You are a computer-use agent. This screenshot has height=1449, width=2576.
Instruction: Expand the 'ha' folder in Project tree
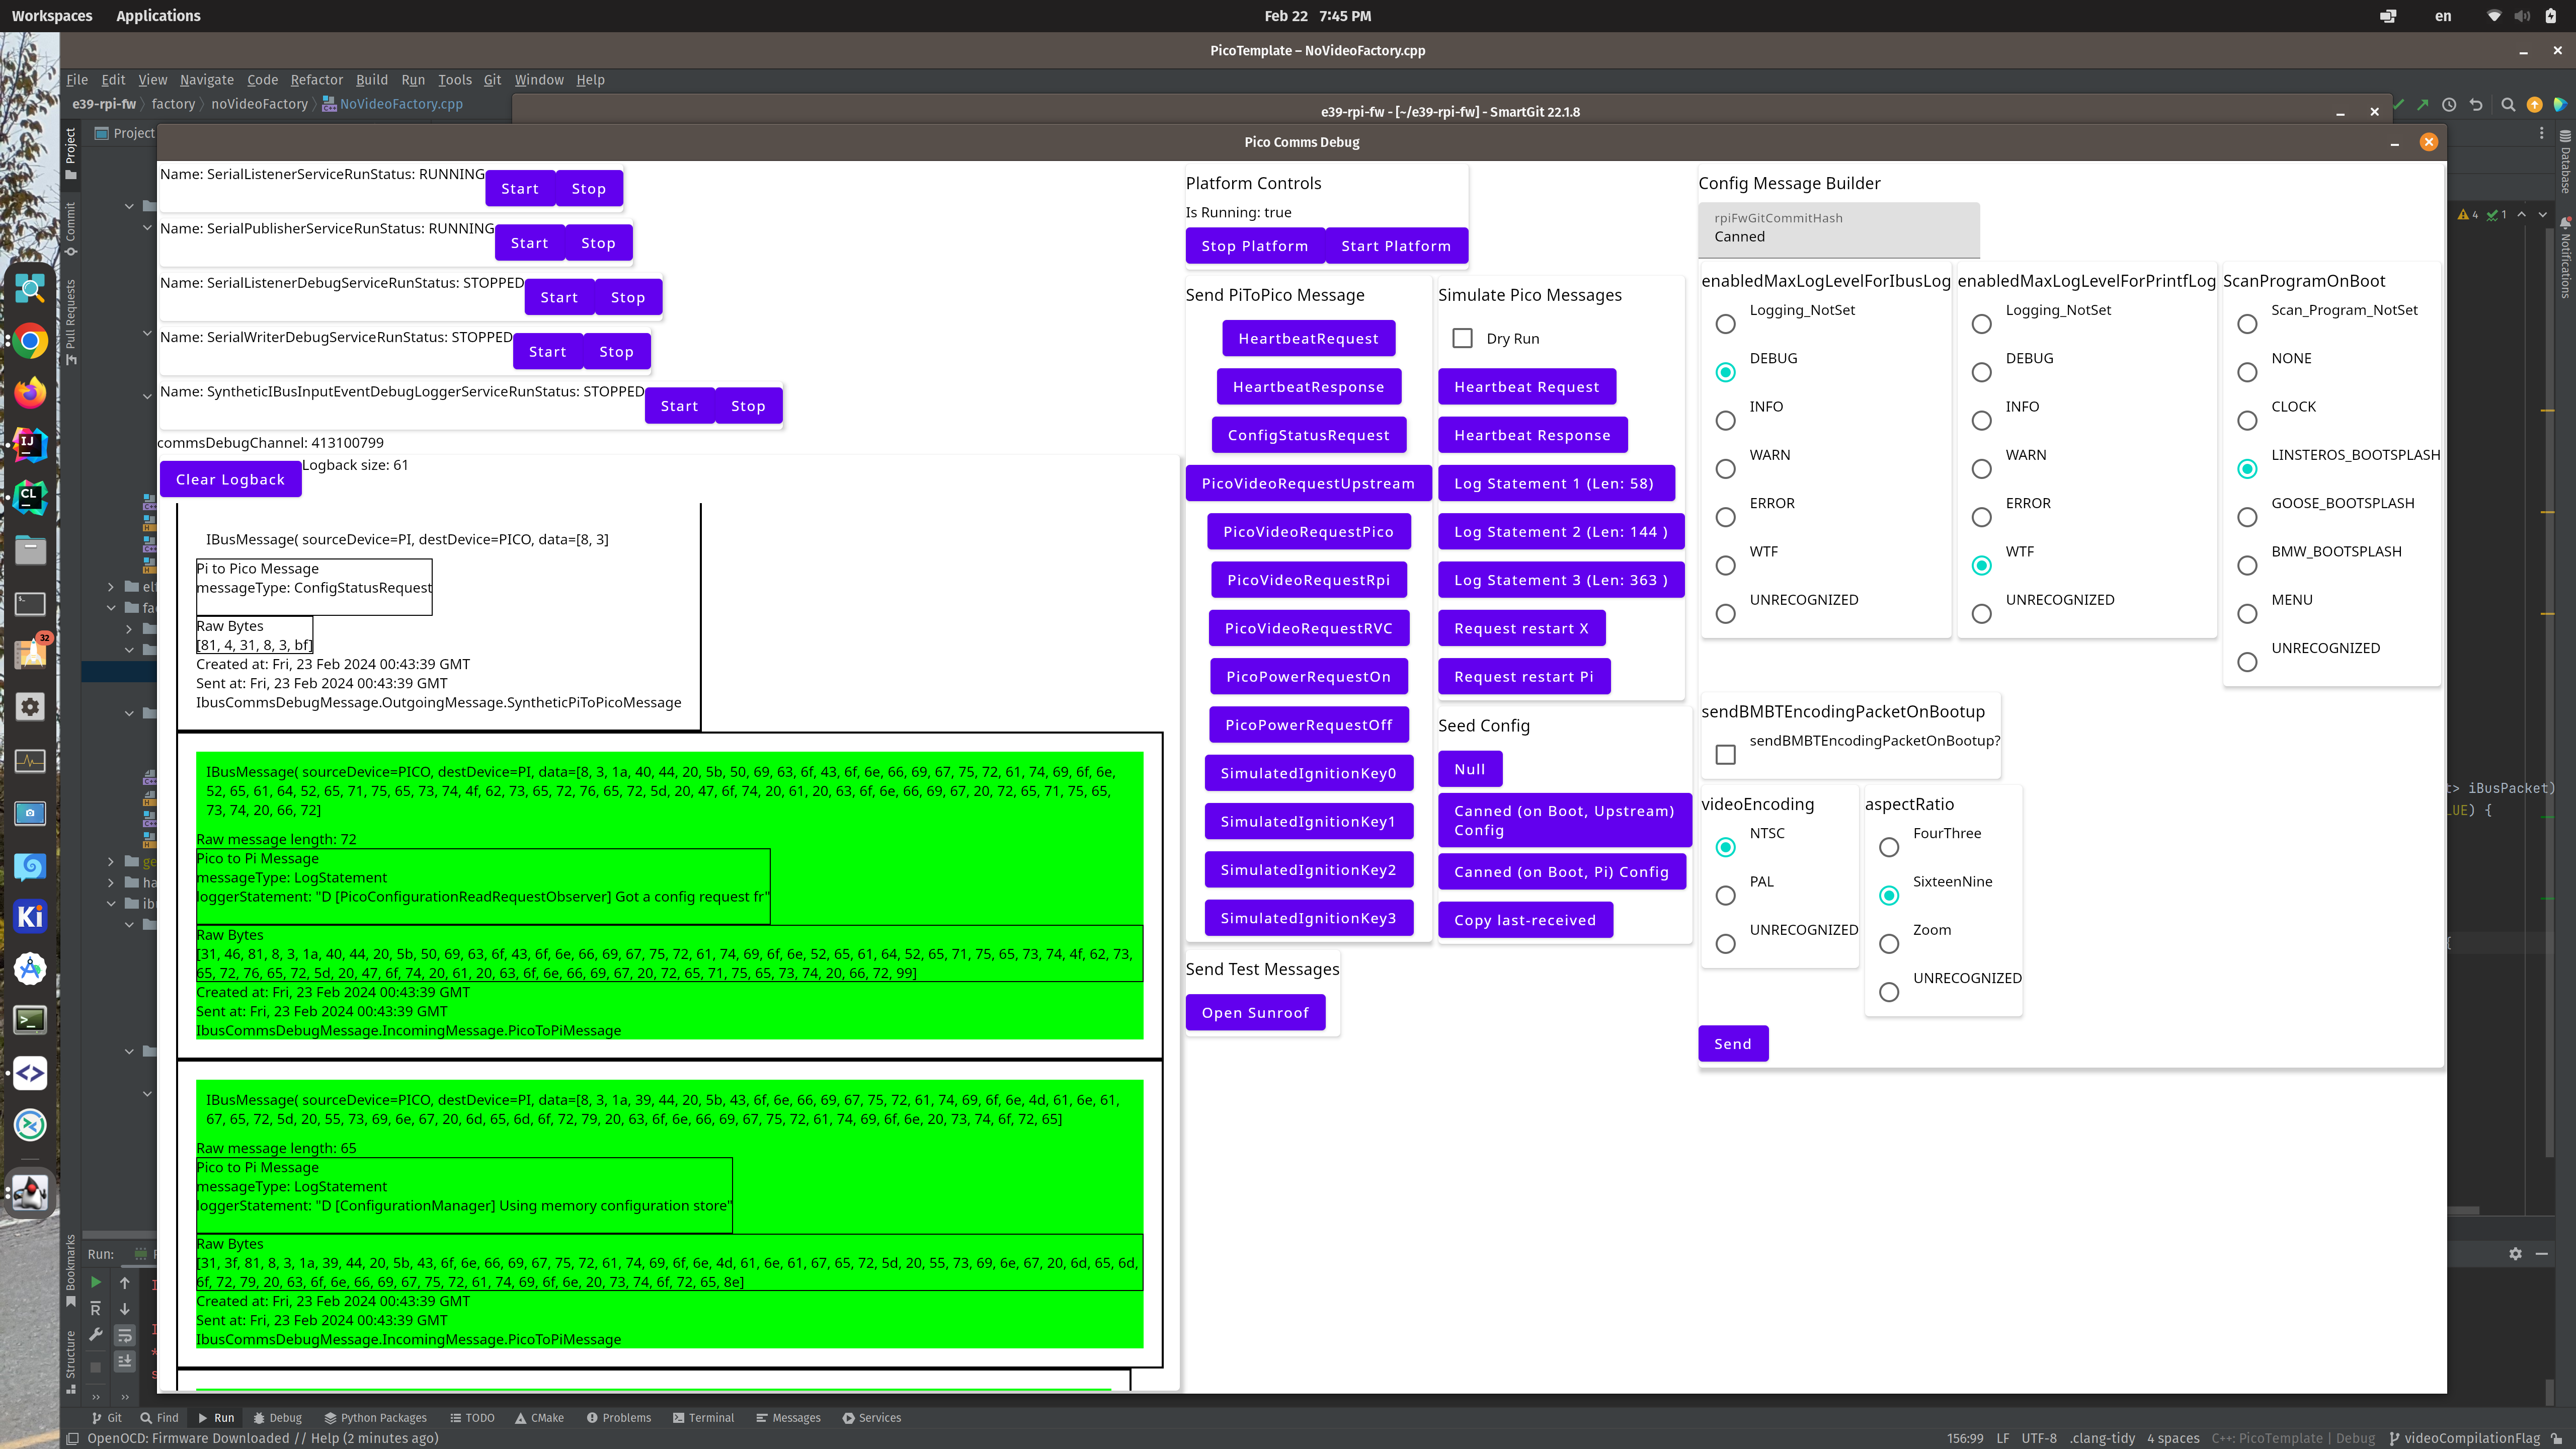[111, 882]
